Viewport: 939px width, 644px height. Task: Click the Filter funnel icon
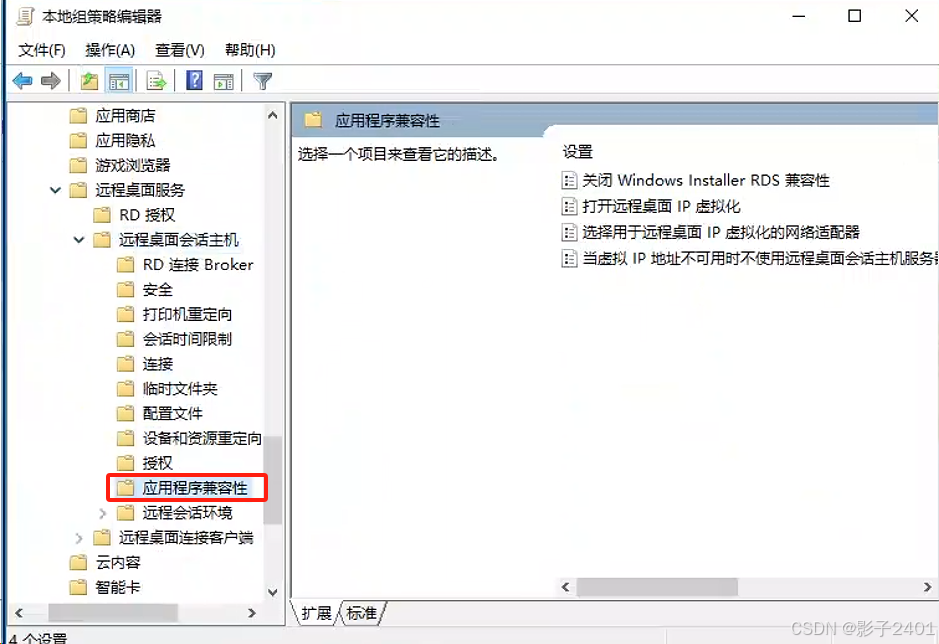tap(262, 81)
